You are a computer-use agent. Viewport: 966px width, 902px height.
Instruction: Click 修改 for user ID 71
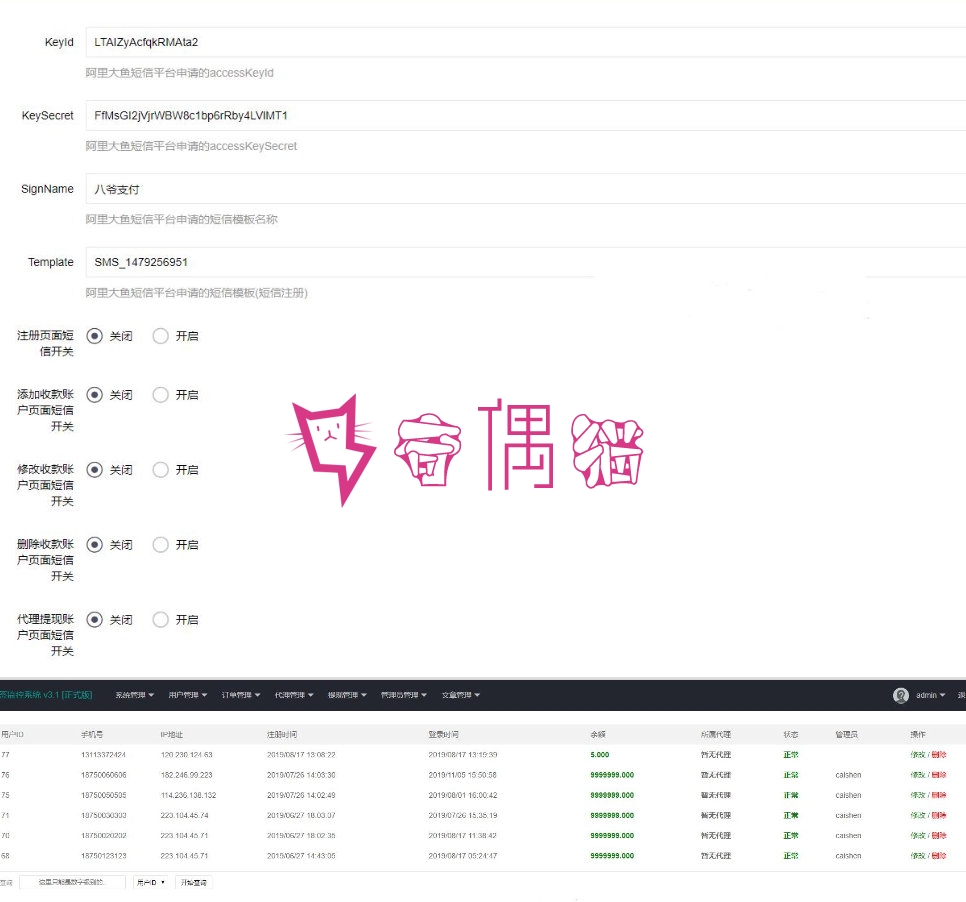917,815
